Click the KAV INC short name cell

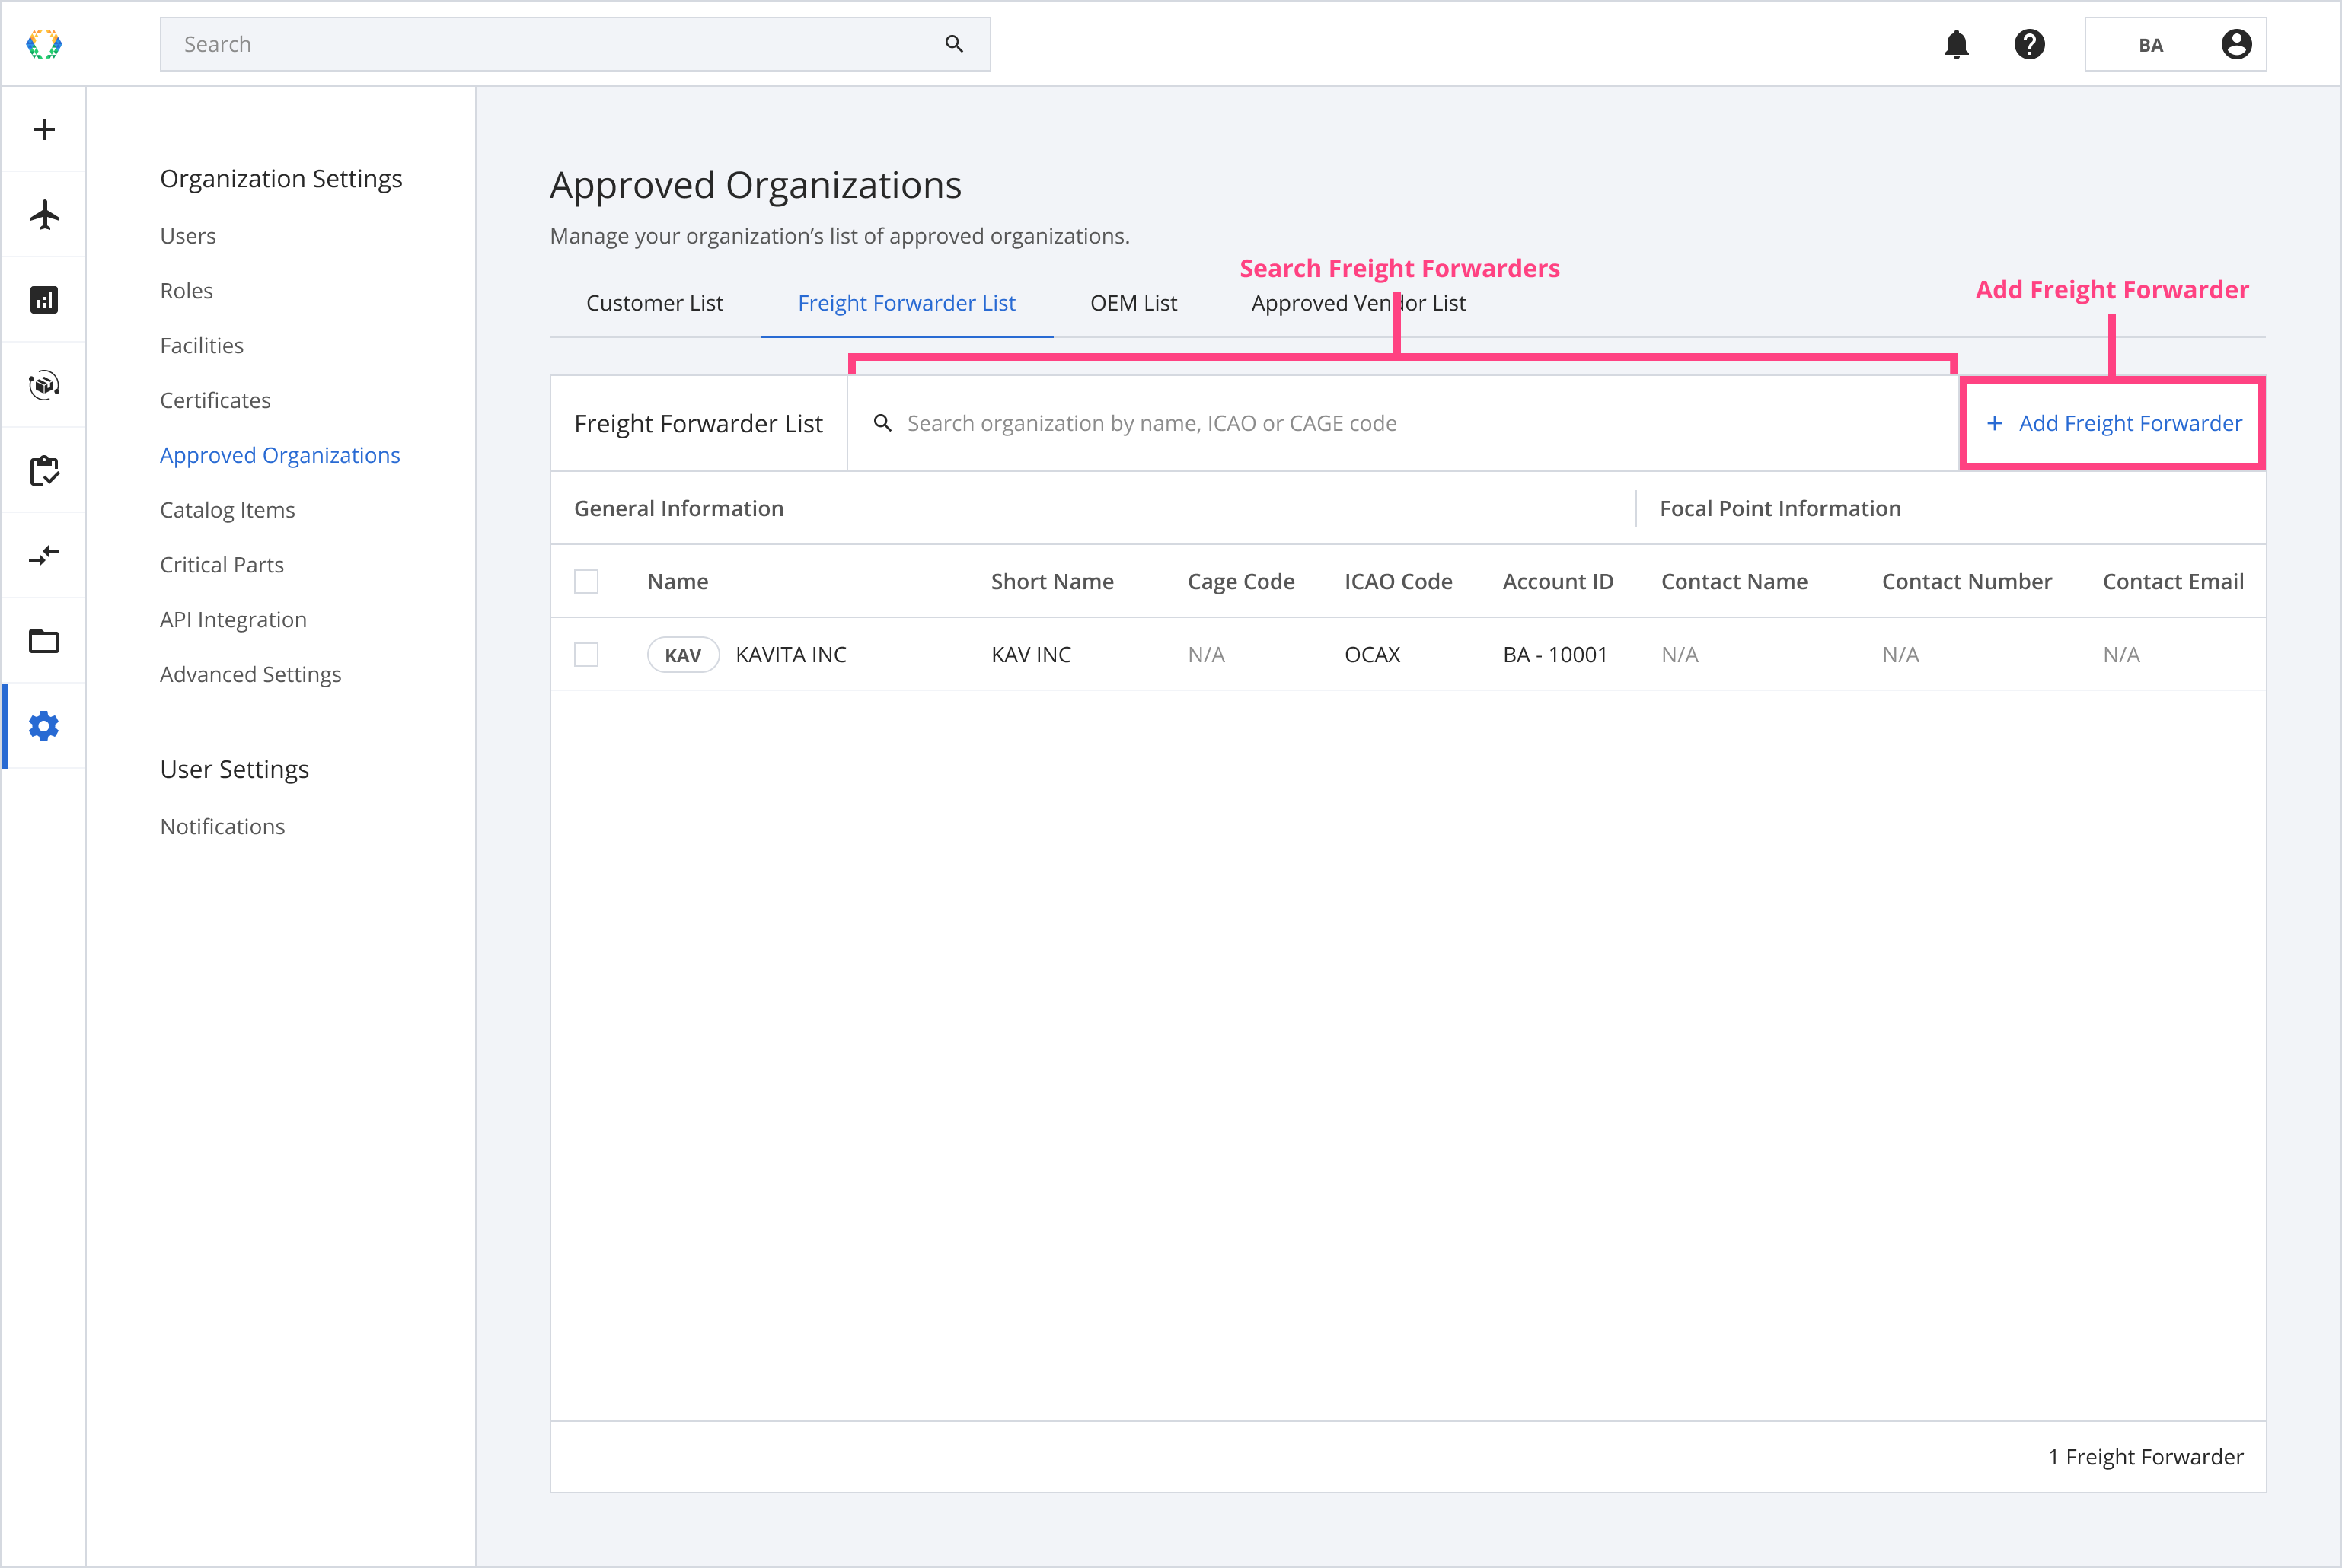[x=1031, y=654]
